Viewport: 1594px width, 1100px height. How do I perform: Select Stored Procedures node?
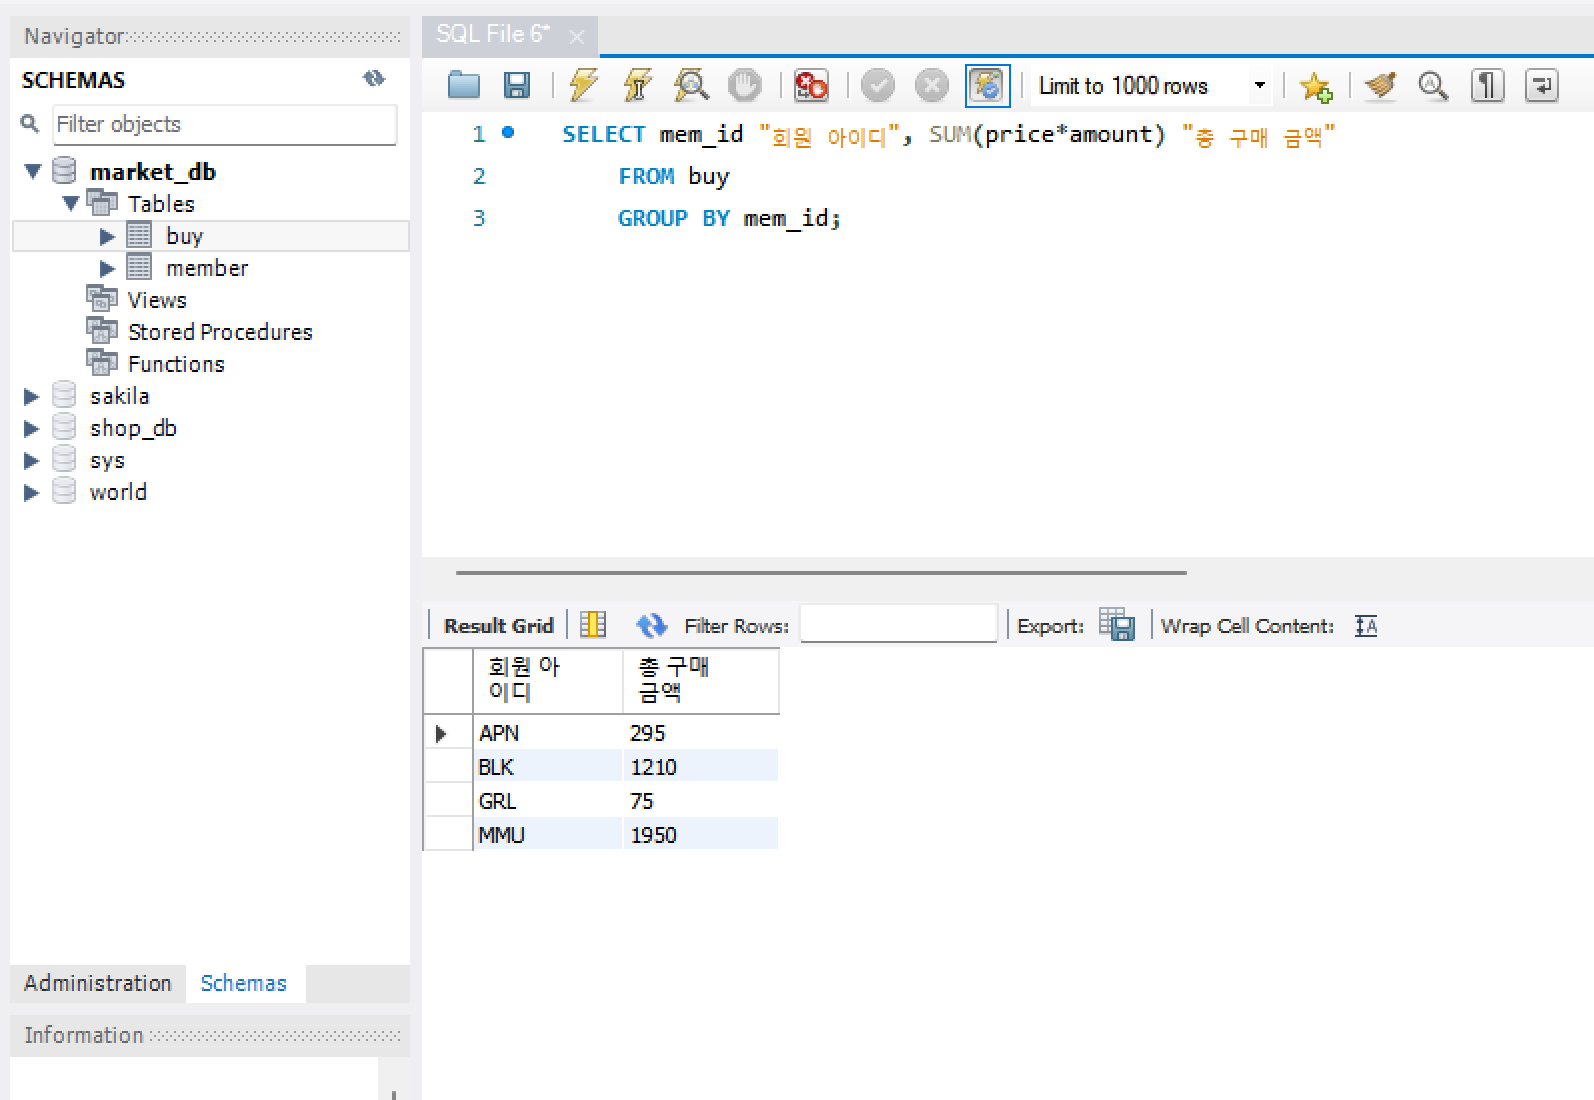click(220, 332)
